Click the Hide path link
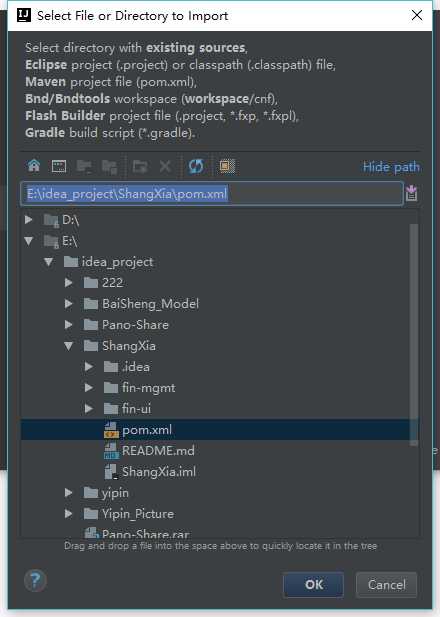 pos(391,167)
